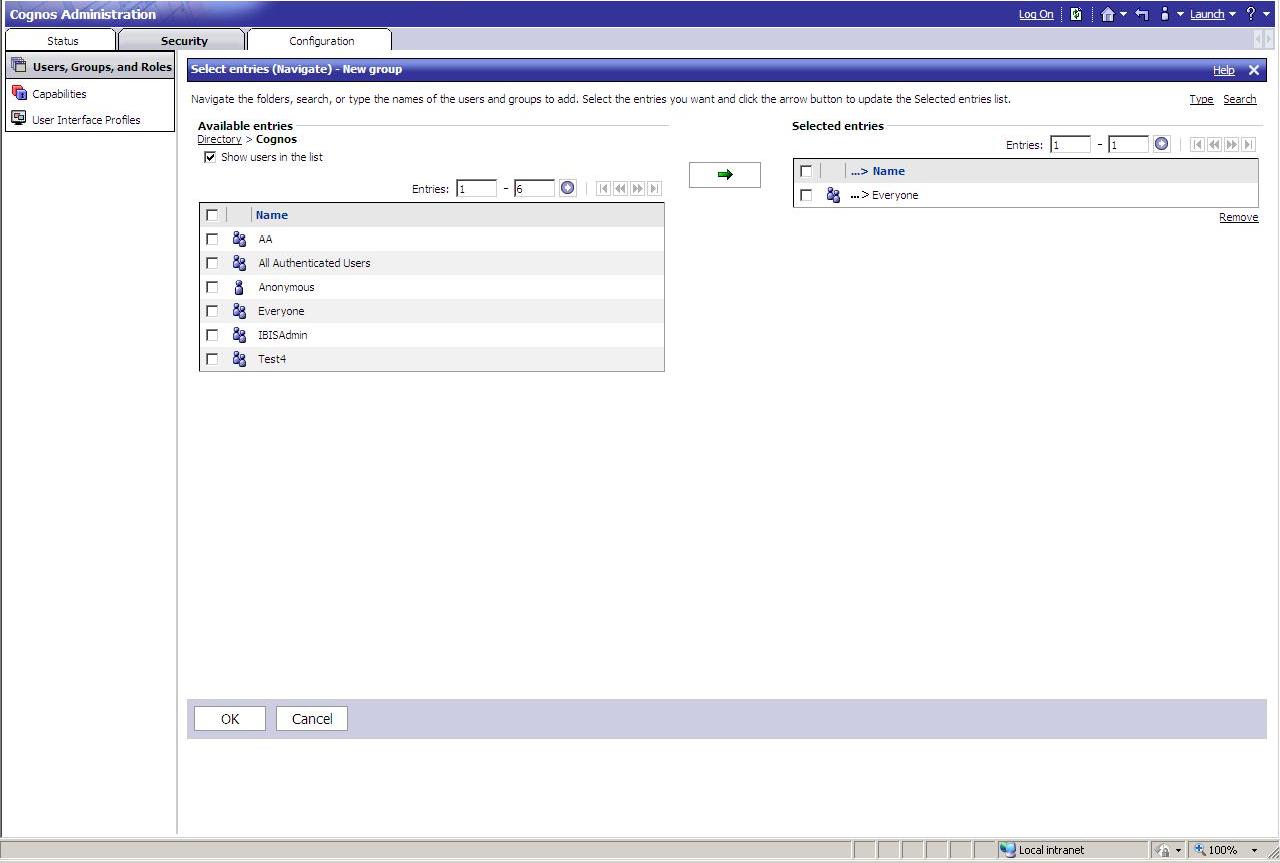The width and height of the screenshot is (1280, 863).
Task: Click the green arrow to add selected entries
Action: pyautogui.click(x=724, y=174)
